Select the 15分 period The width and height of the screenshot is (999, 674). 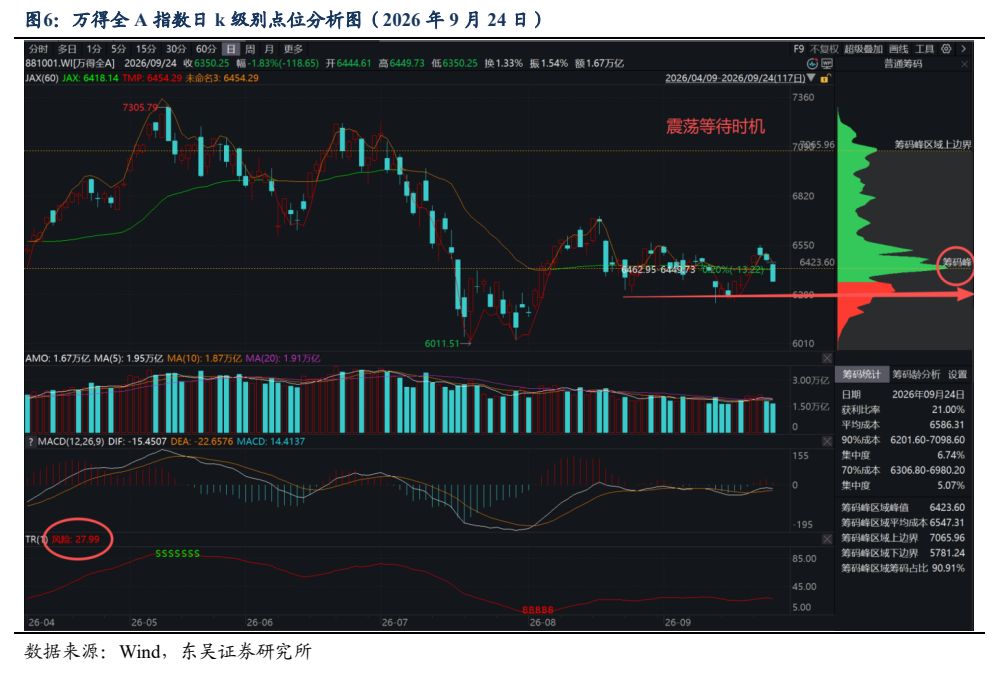pyautogui.click(x=146, y=49)
